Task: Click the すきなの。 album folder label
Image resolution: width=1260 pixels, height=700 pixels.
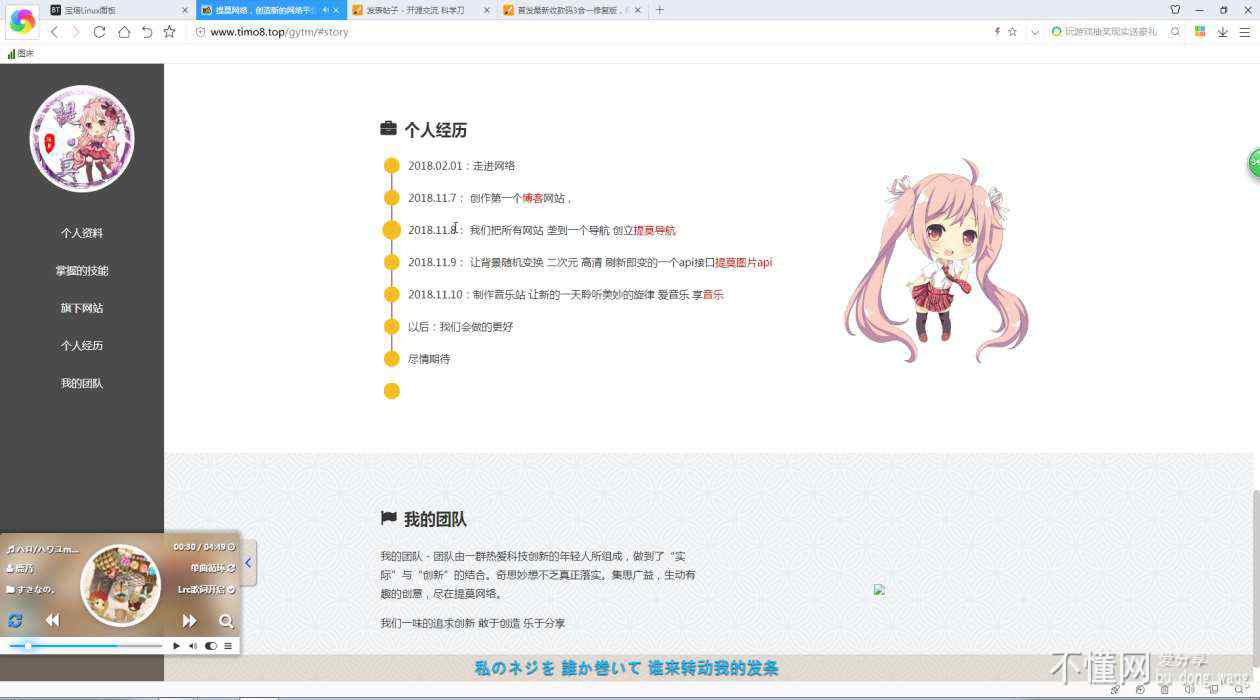Action: 30,589
